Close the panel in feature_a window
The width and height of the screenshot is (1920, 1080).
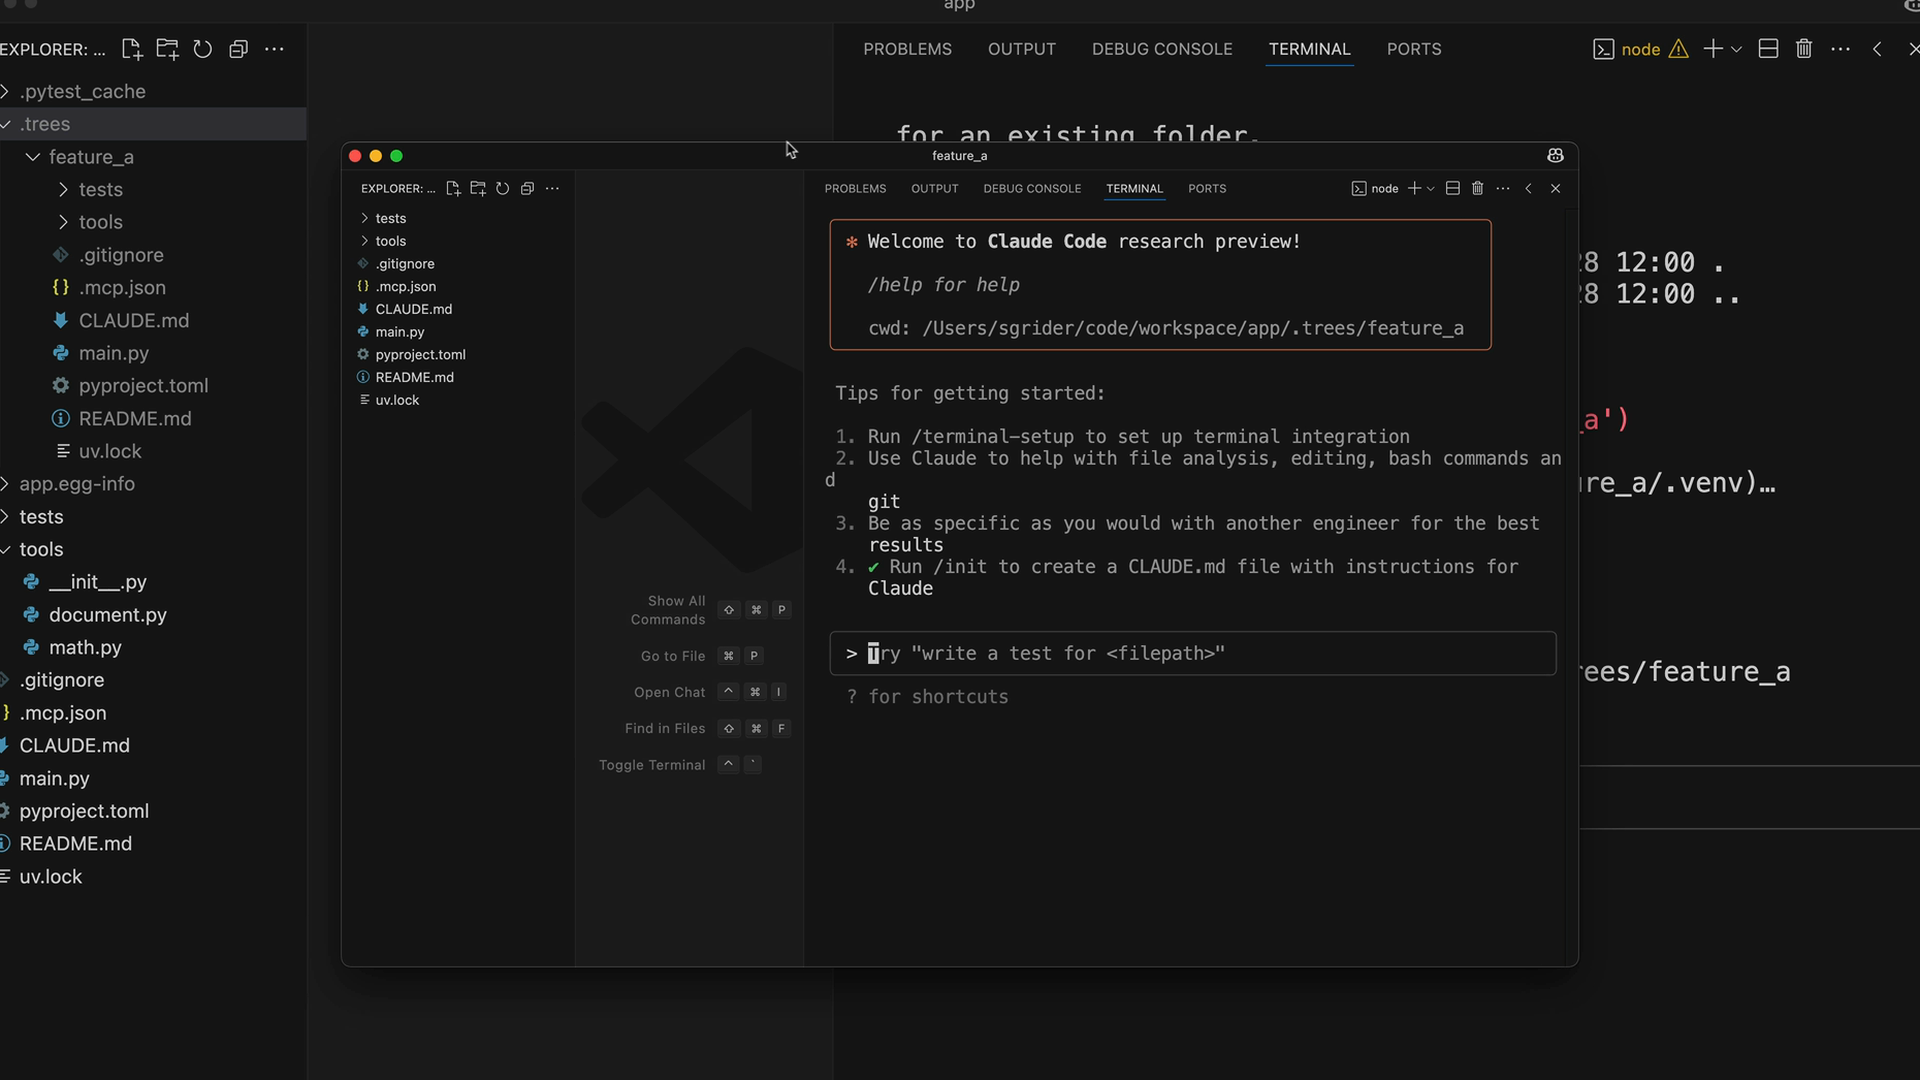coord(1555,188)
